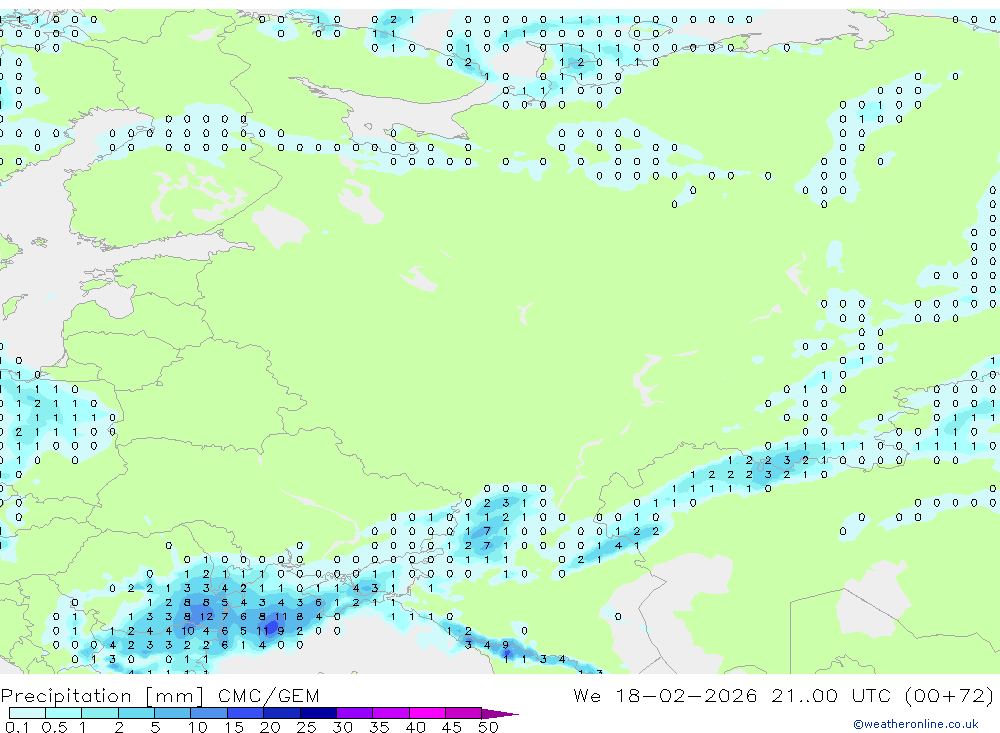Pick the 10–15 mm legend swatch

coord(209,713)
